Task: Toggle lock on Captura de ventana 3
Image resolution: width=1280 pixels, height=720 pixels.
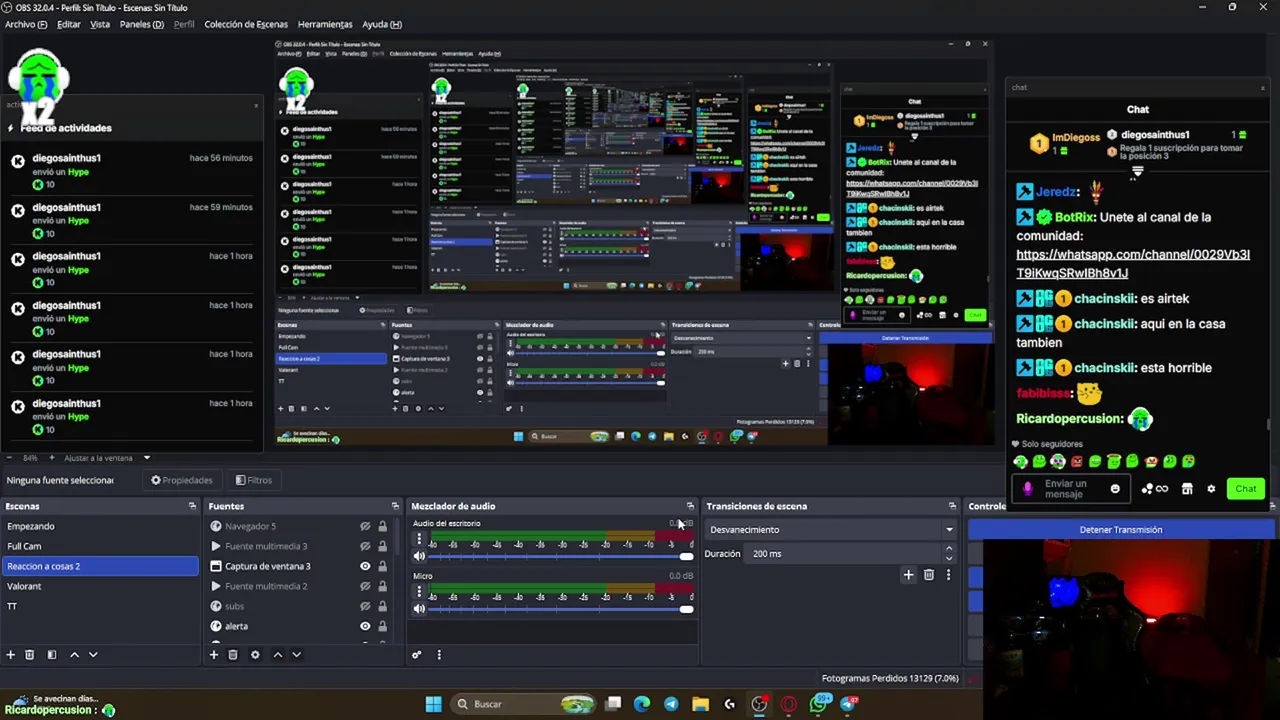Action: (x=382, y=566)
